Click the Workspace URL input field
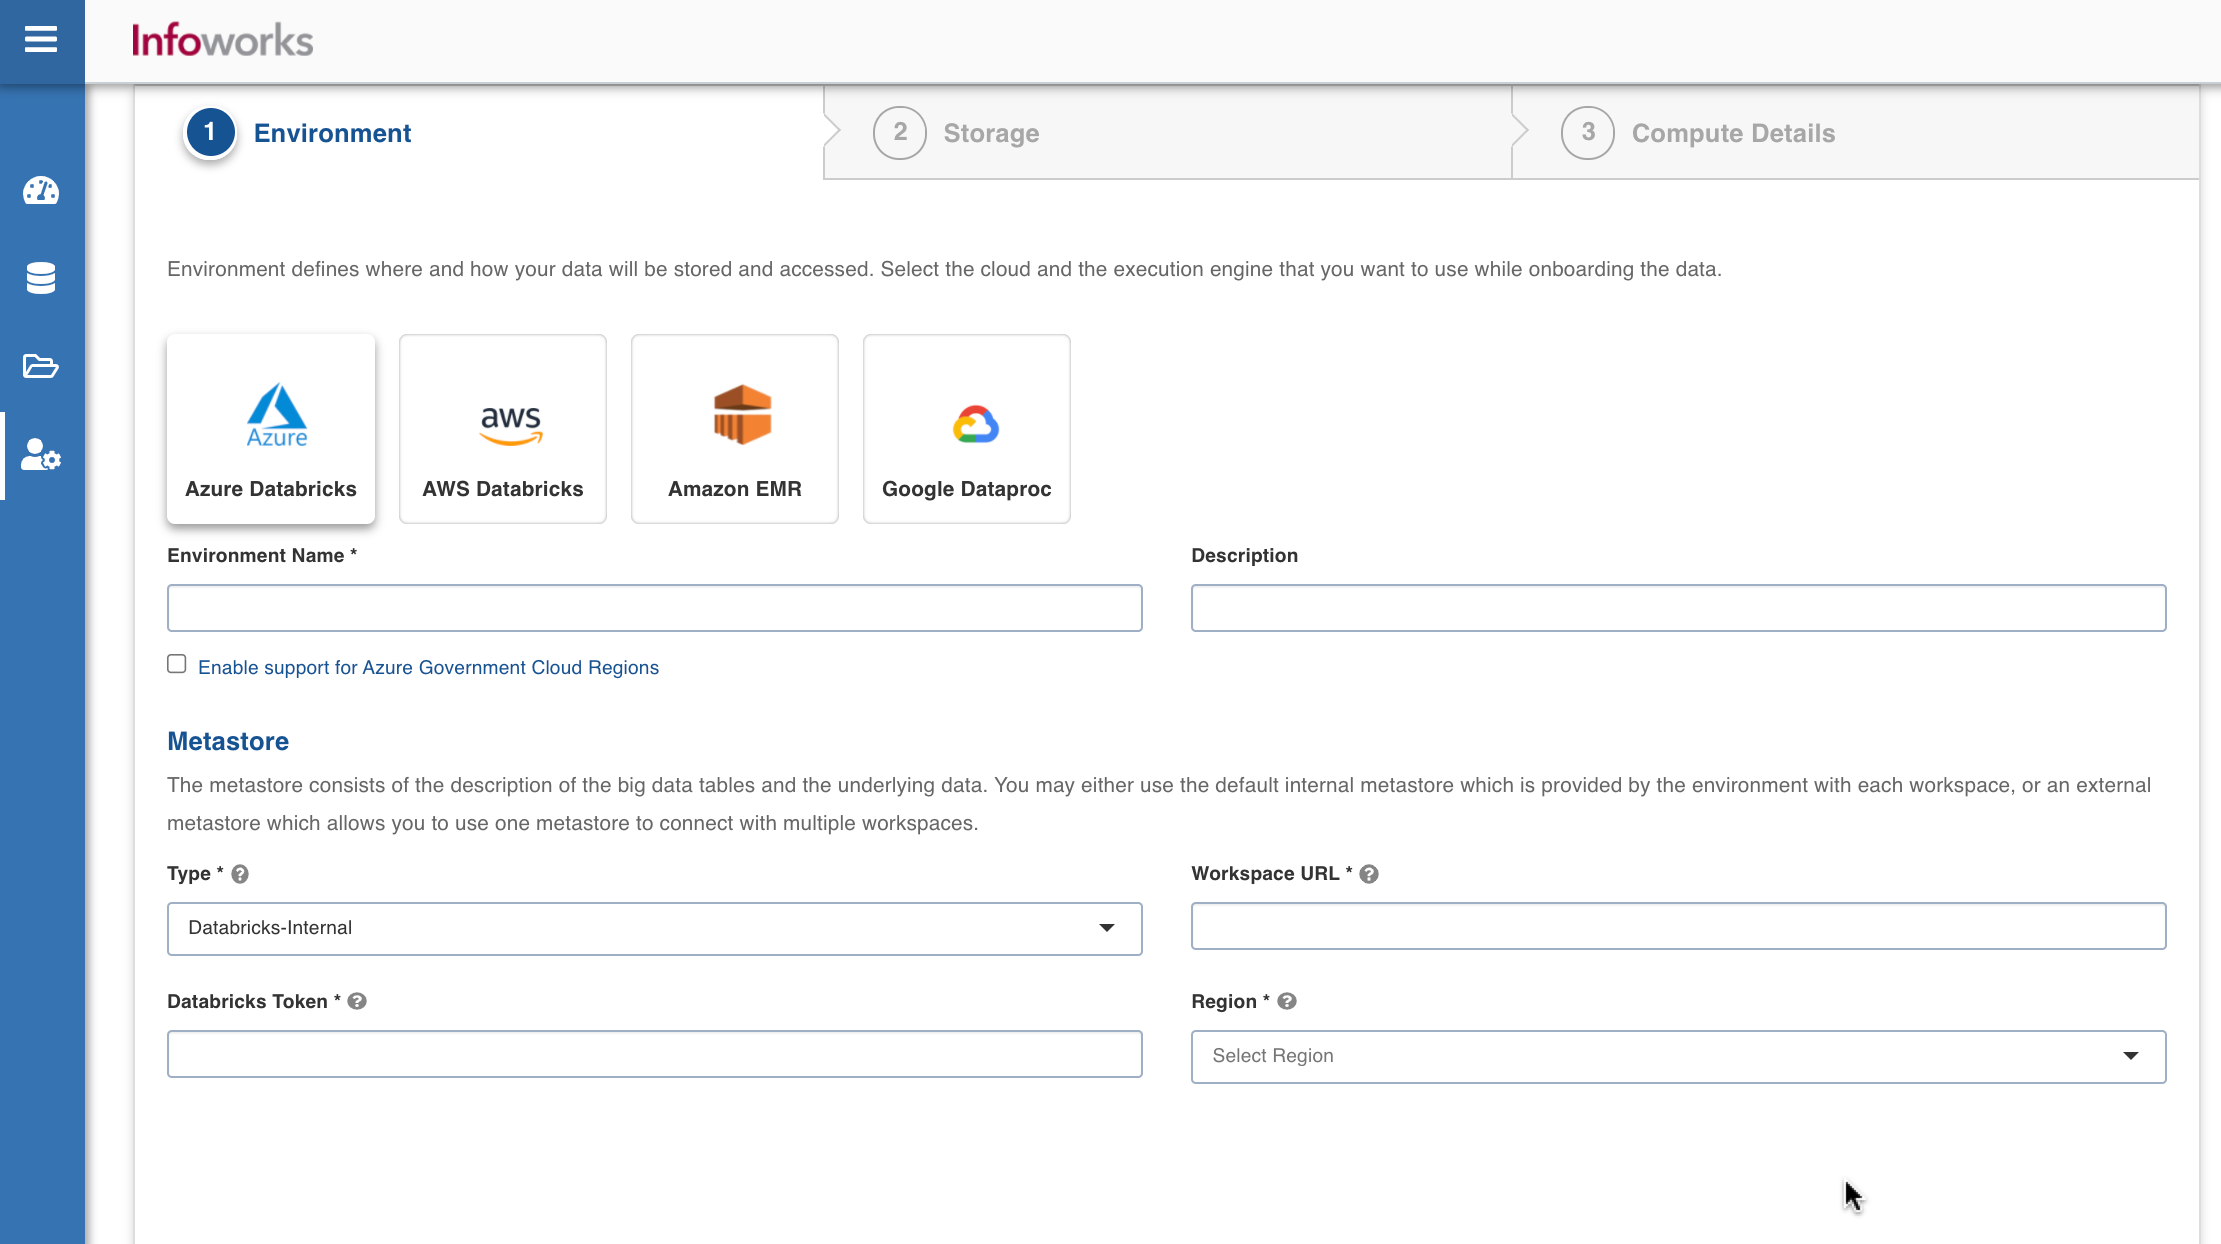2221x1244 pixels. point(1678,926)
